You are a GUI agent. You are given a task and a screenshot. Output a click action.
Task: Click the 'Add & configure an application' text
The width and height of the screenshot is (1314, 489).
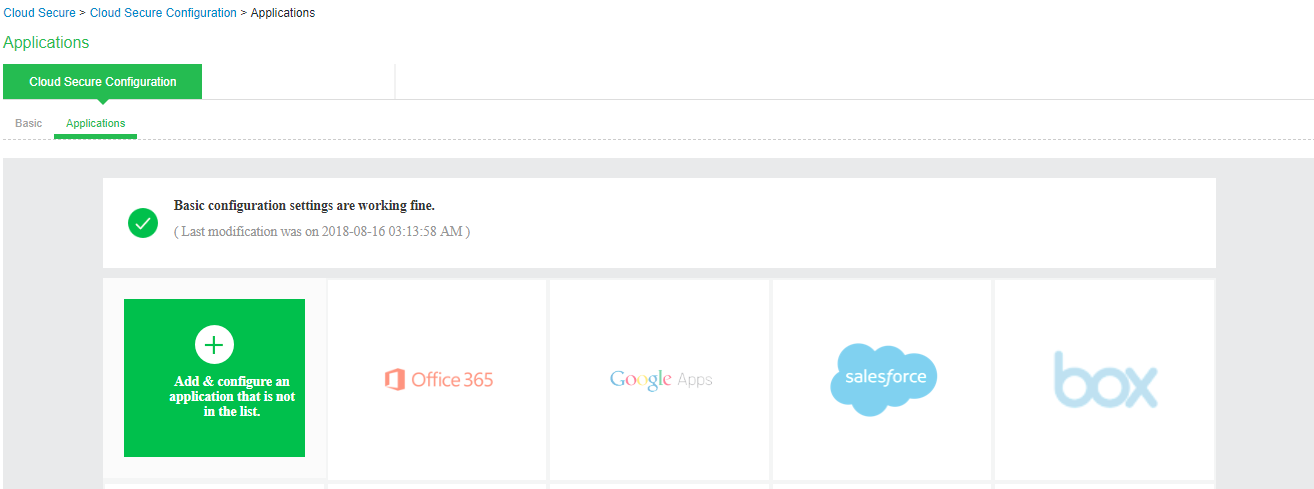(x=232, y=396)
